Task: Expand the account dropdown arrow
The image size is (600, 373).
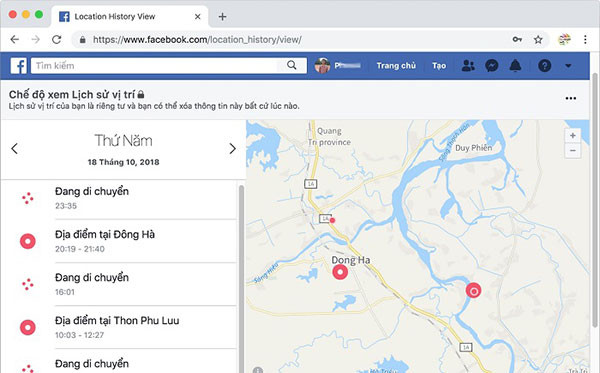Action: pyautogui.click(x=568, y=66)
